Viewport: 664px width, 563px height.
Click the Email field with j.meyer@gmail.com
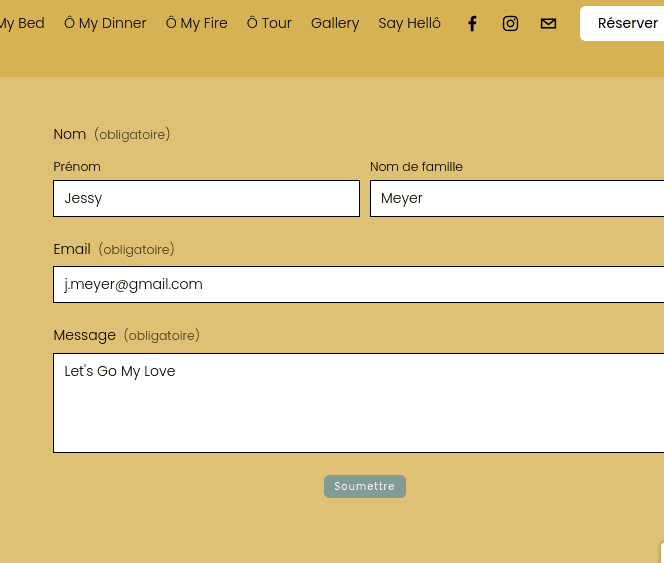pyautogui.click(x=358, y=284)
